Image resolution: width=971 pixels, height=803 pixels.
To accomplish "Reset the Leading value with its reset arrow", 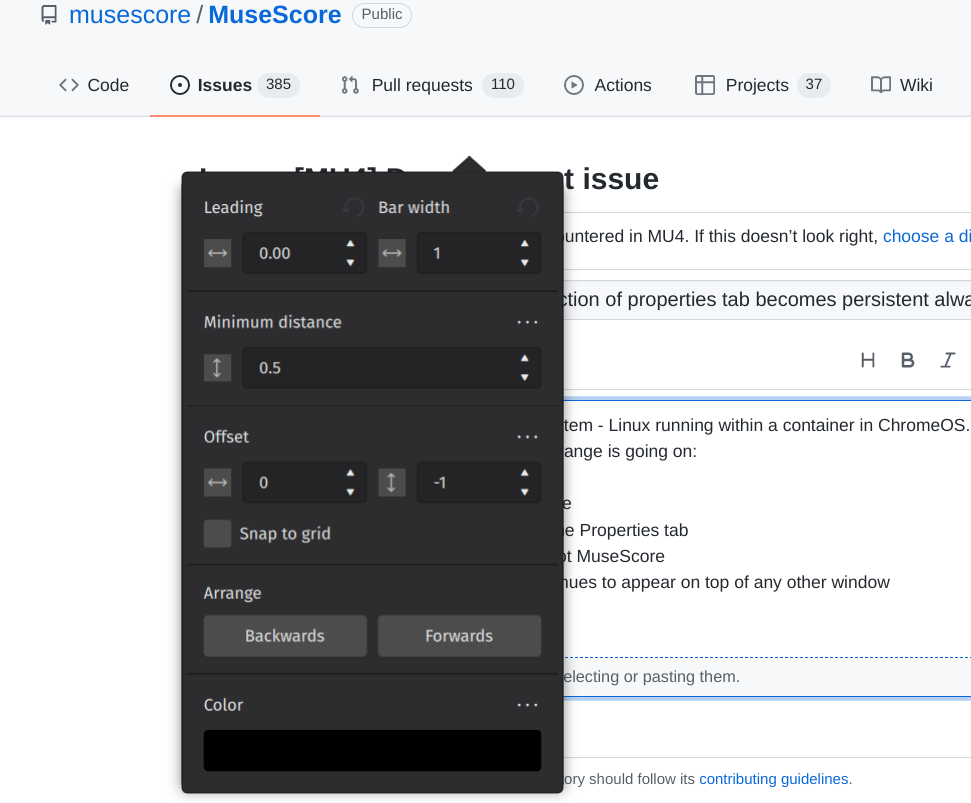I will click(352, 207).
